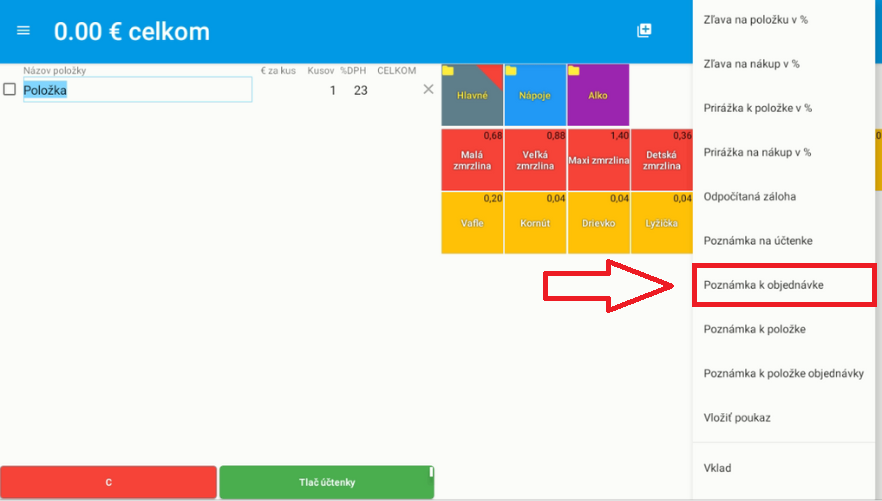Open the hamburger navigation menu
882x501 pixels.
[24, 31]
